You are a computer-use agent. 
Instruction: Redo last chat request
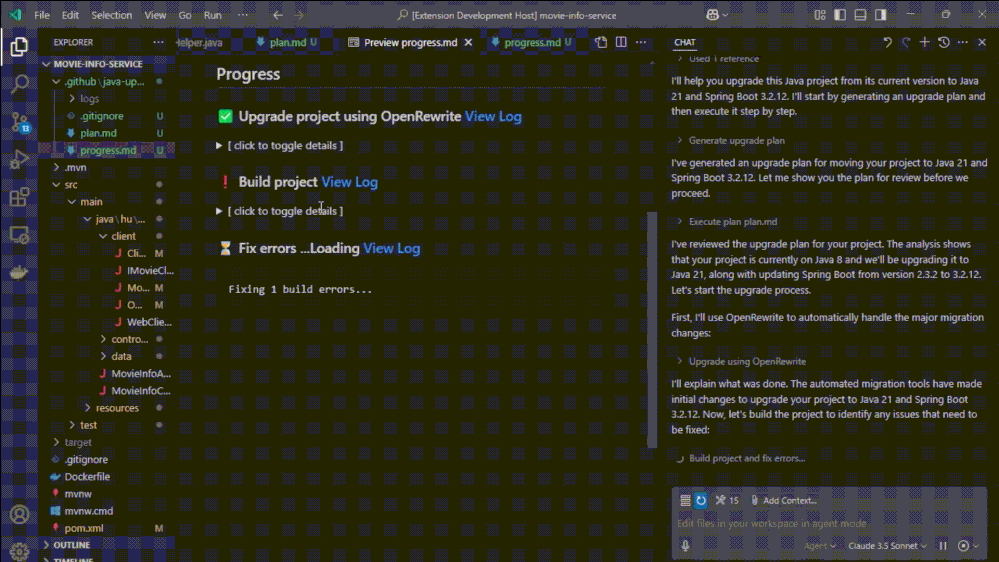tap(906, 42)
